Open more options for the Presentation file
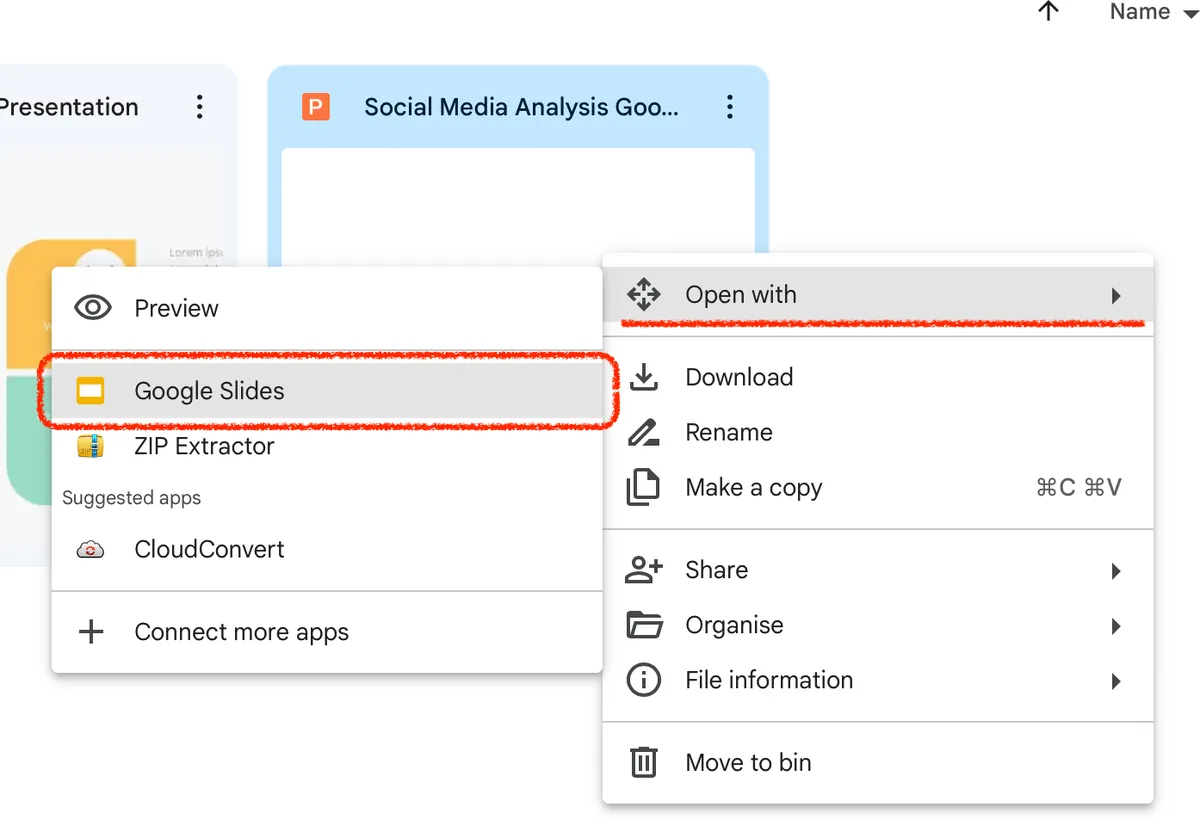 click(x=200, y=107)
